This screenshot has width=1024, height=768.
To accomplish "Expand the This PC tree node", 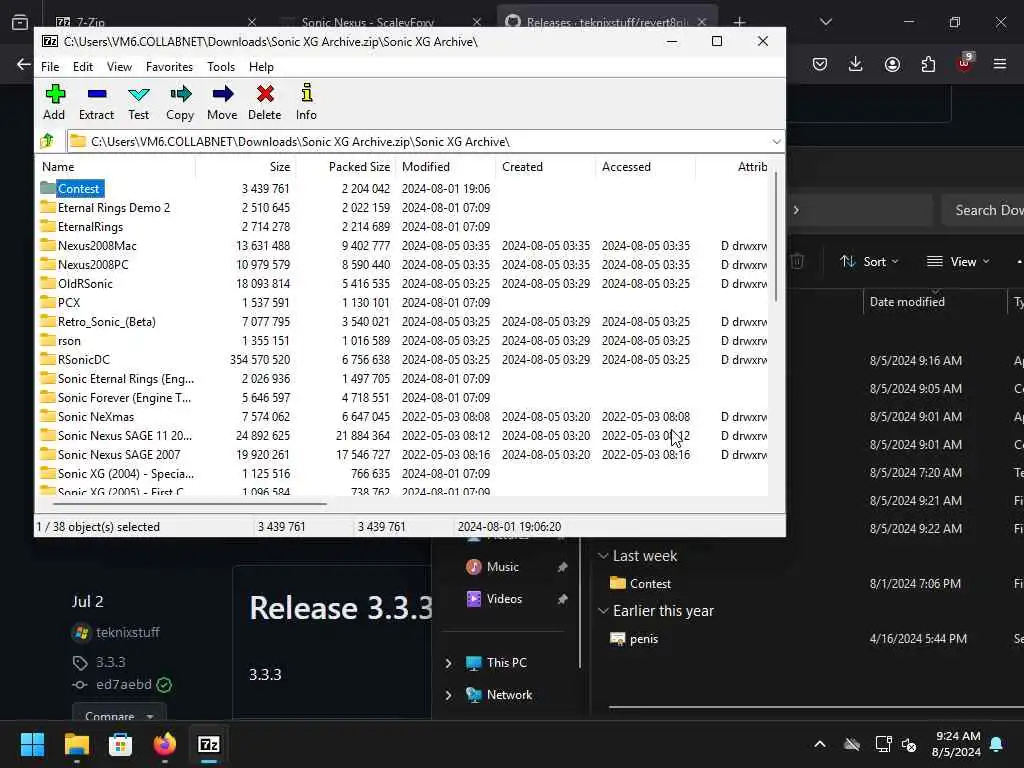I will pos(449,663).
